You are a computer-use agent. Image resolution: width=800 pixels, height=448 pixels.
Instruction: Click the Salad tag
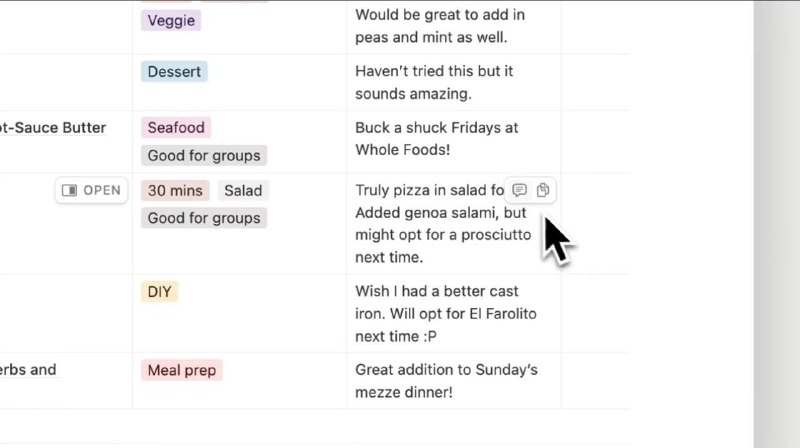(x=243, y=190)
